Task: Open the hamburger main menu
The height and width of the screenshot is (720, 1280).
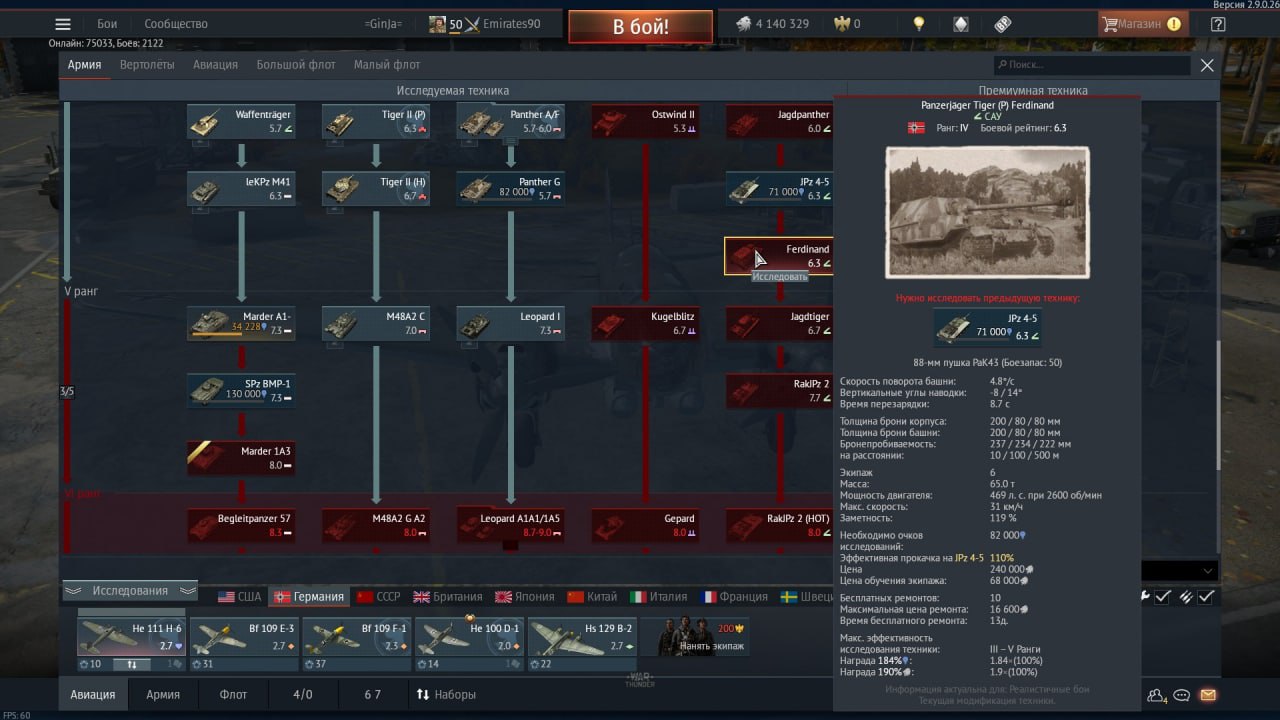Action: [63, 24]
